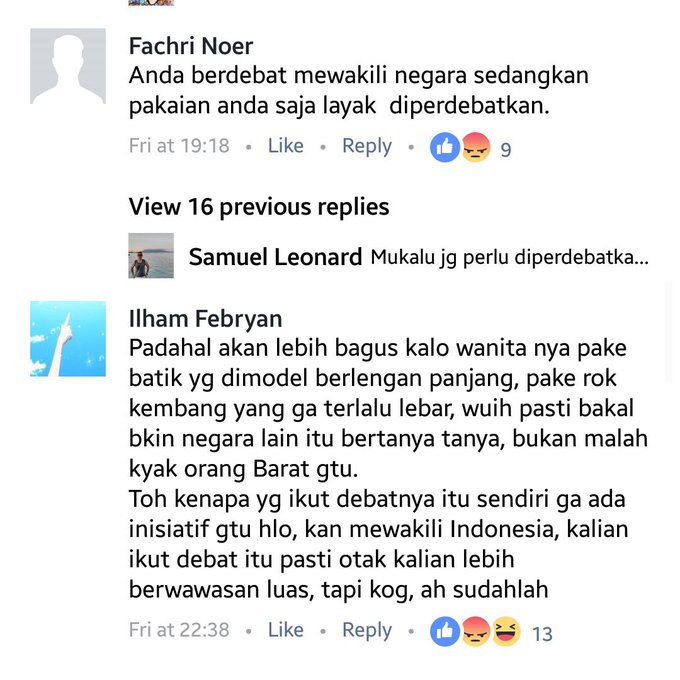Screen dimensions: 680x680
Task: Open Ilham Febryan's profile picture
Action: pos(68,339)
